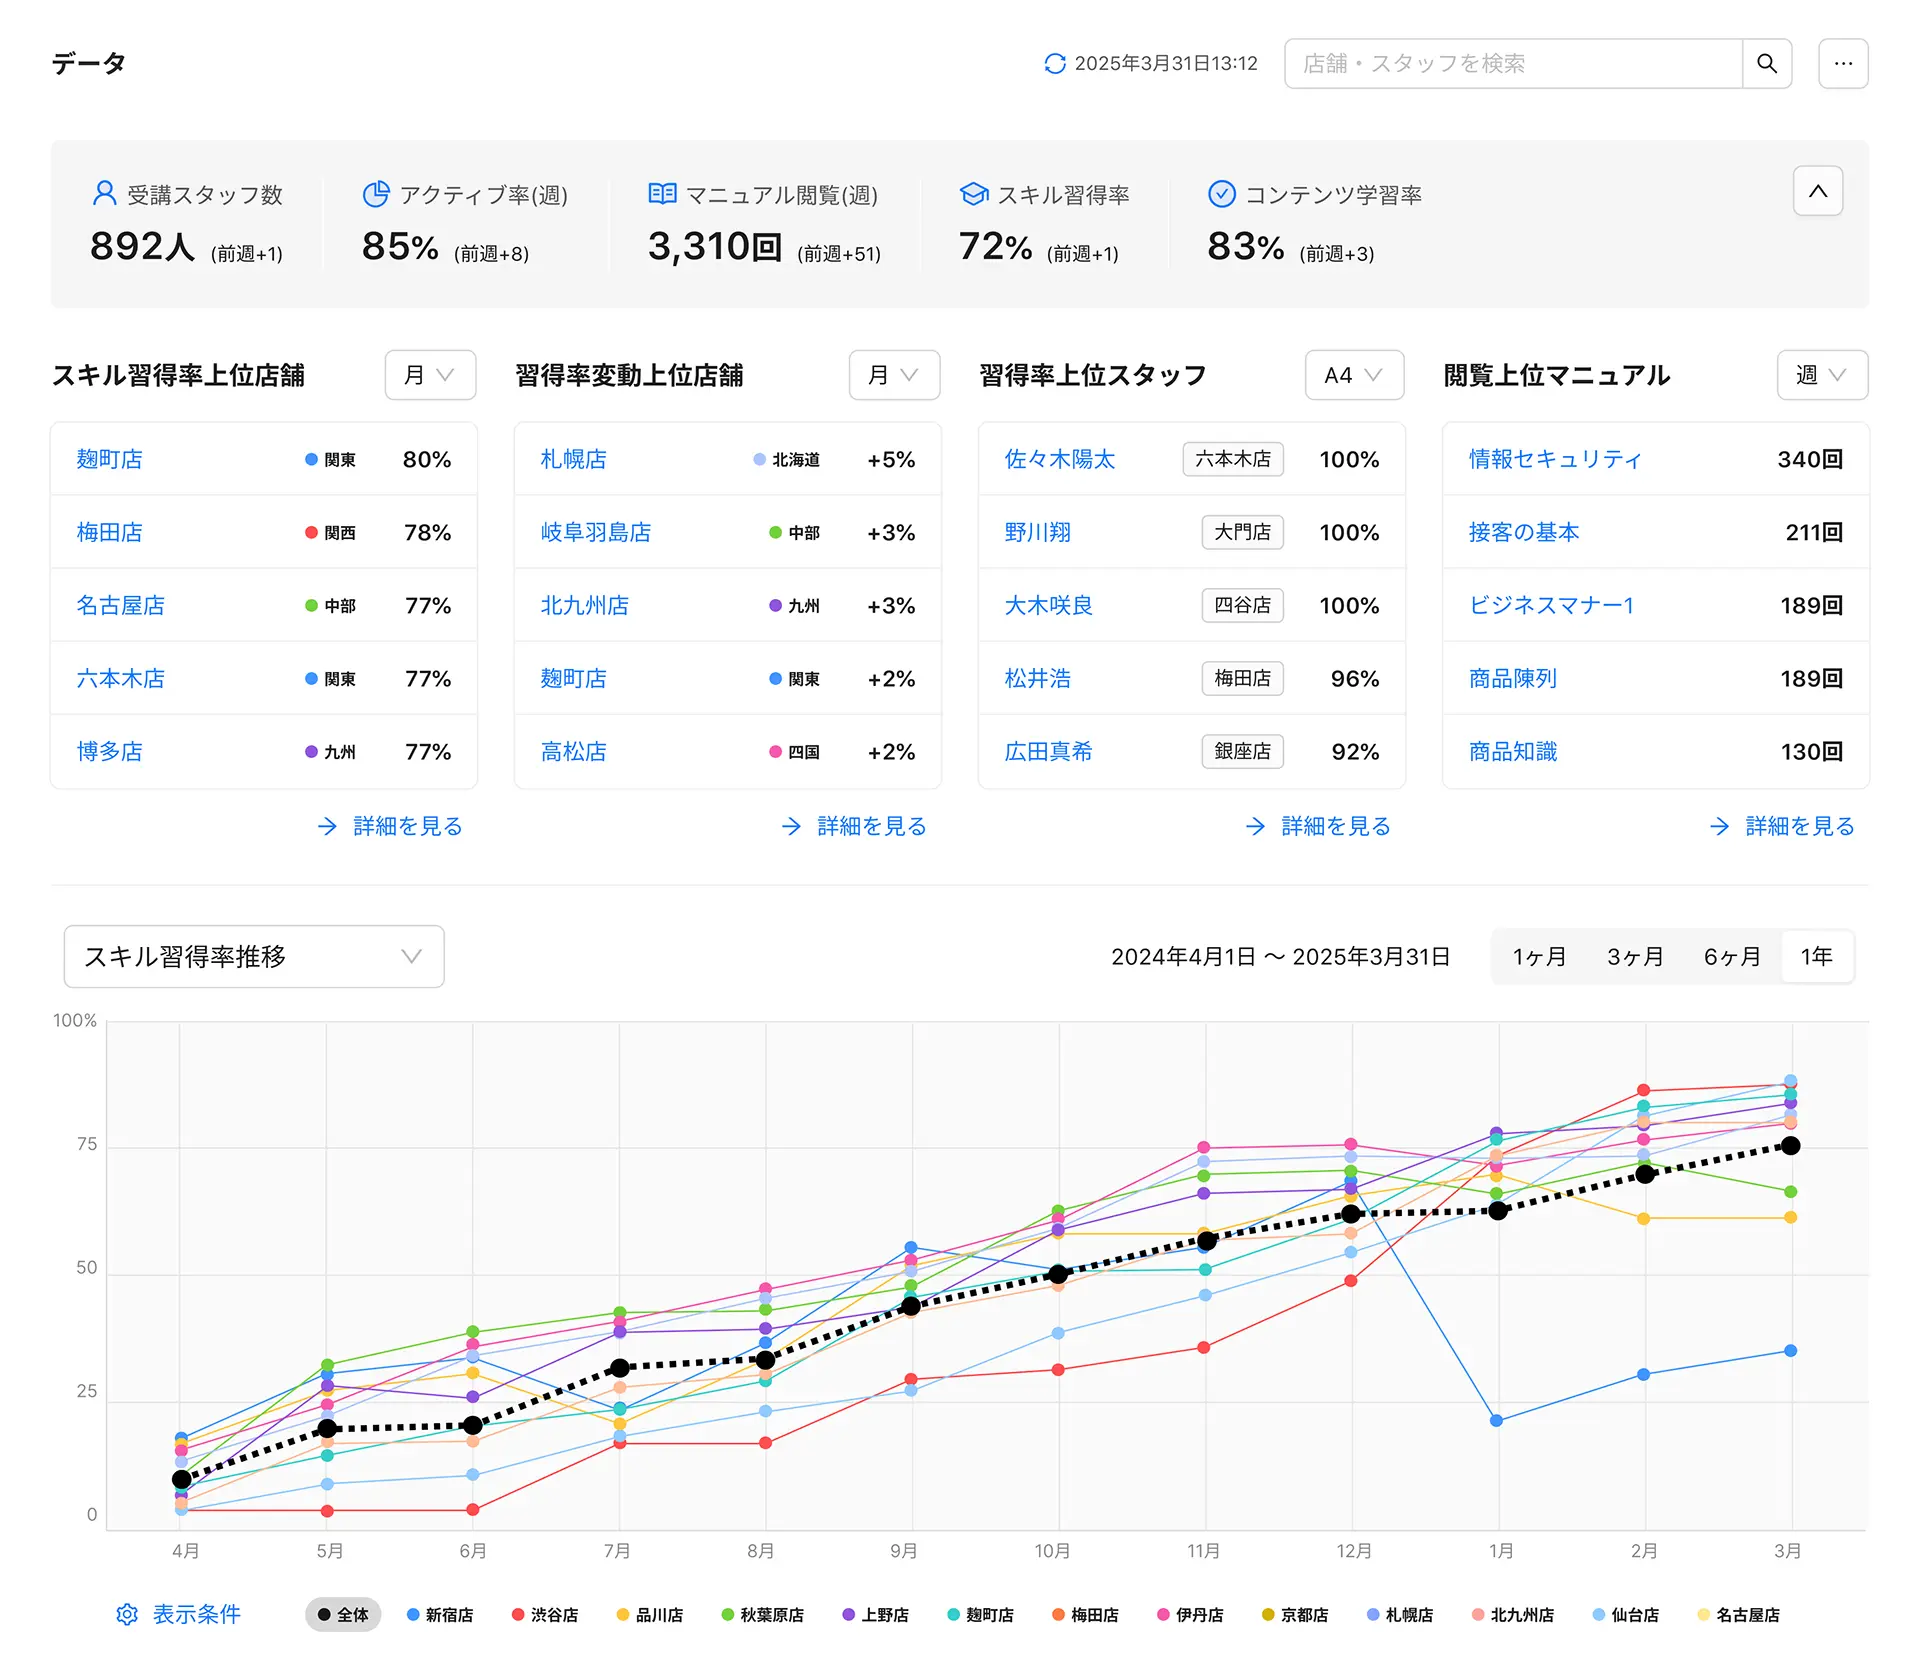Click arrow icon under 閲覧上位マニュアル list
The image size is (1920, 1678).
tap(1719, 826)
